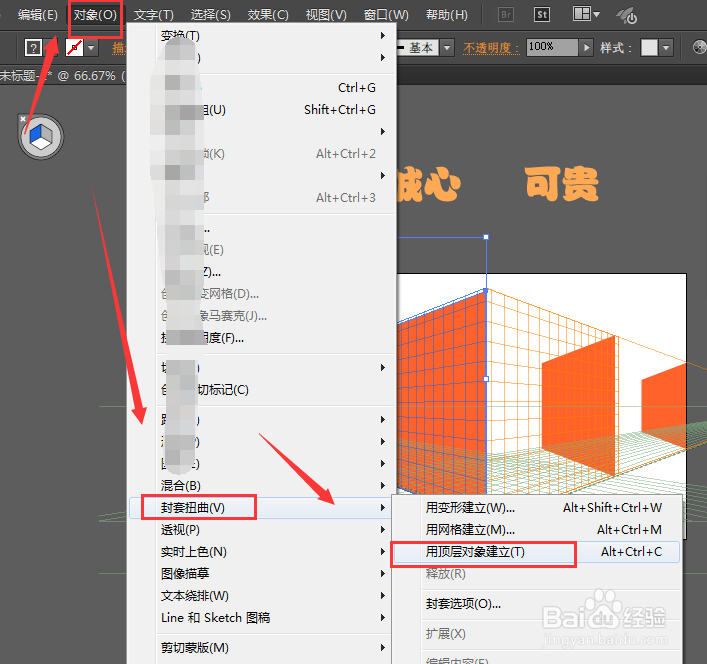Screen dimensions: 707x664
Task: Choose 透视(P) submenu
Action: coord(262,530)
